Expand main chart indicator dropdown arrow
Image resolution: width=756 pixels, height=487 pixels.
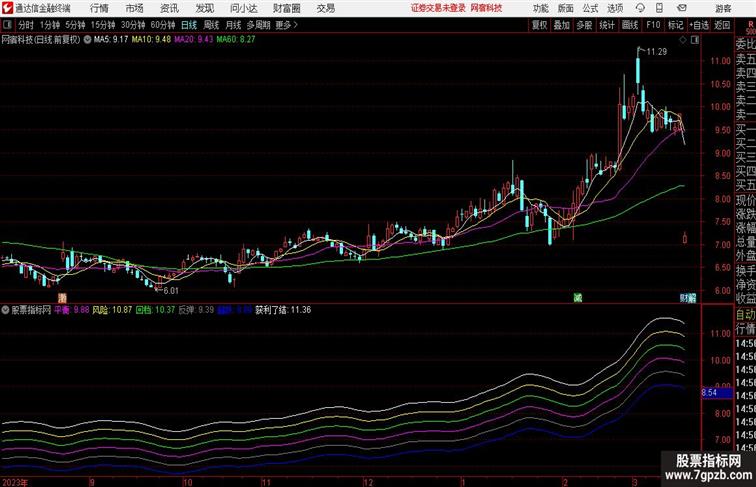(x=87, y=40)
